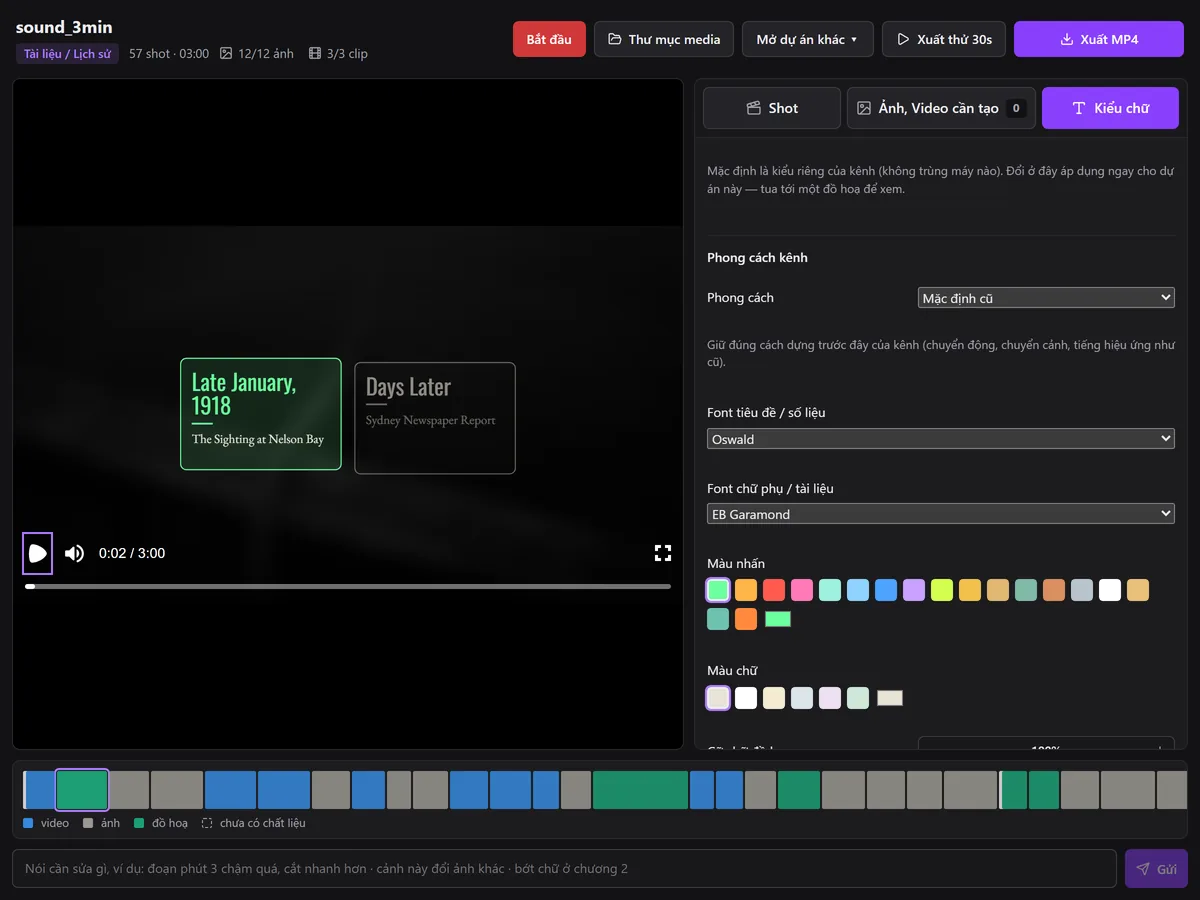This screenshot has width=1200, height=900.
Task: Click the chưa có chất liệu legend label
Action: [x=263, y=823]
